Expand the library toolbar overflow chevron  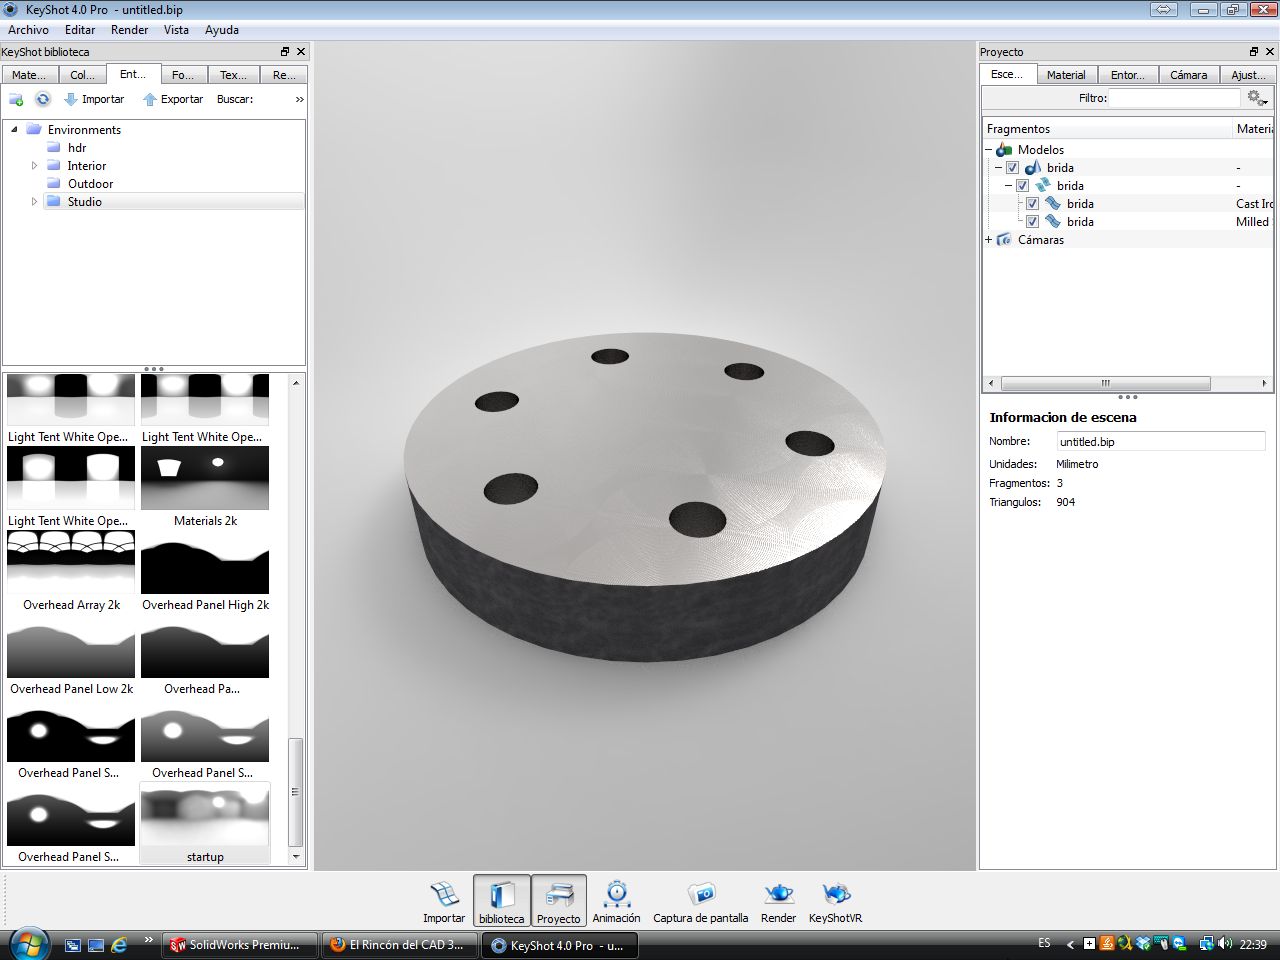299,99
